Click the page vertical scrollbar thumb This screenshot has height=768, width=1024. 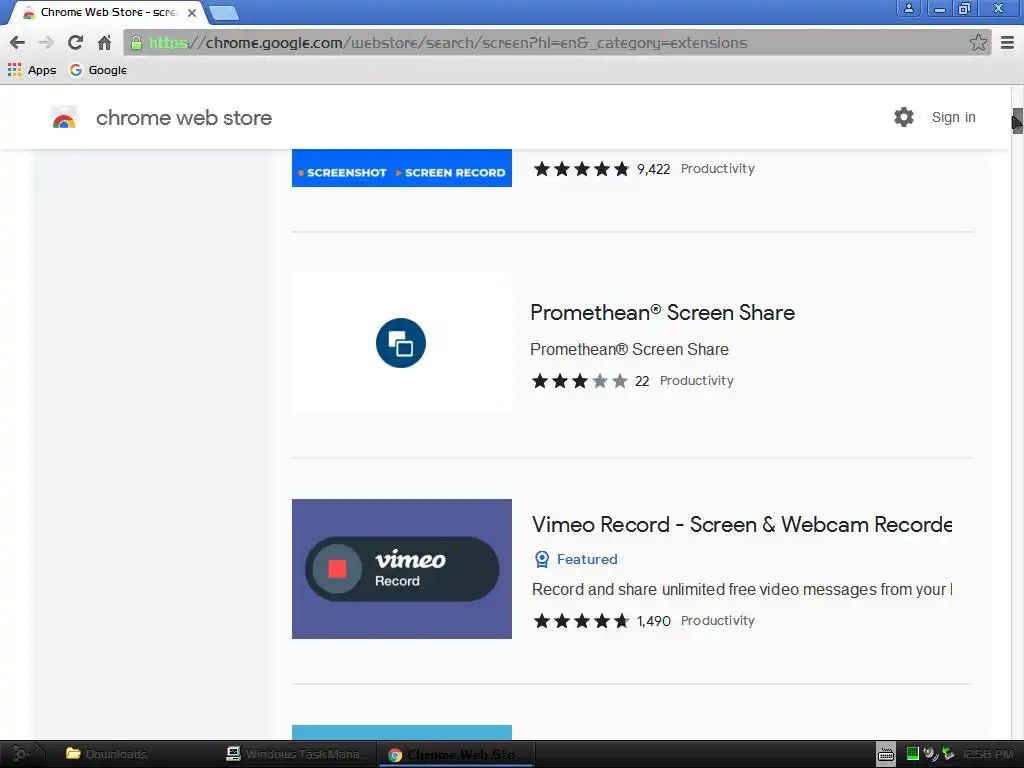tap(1017, 121)
